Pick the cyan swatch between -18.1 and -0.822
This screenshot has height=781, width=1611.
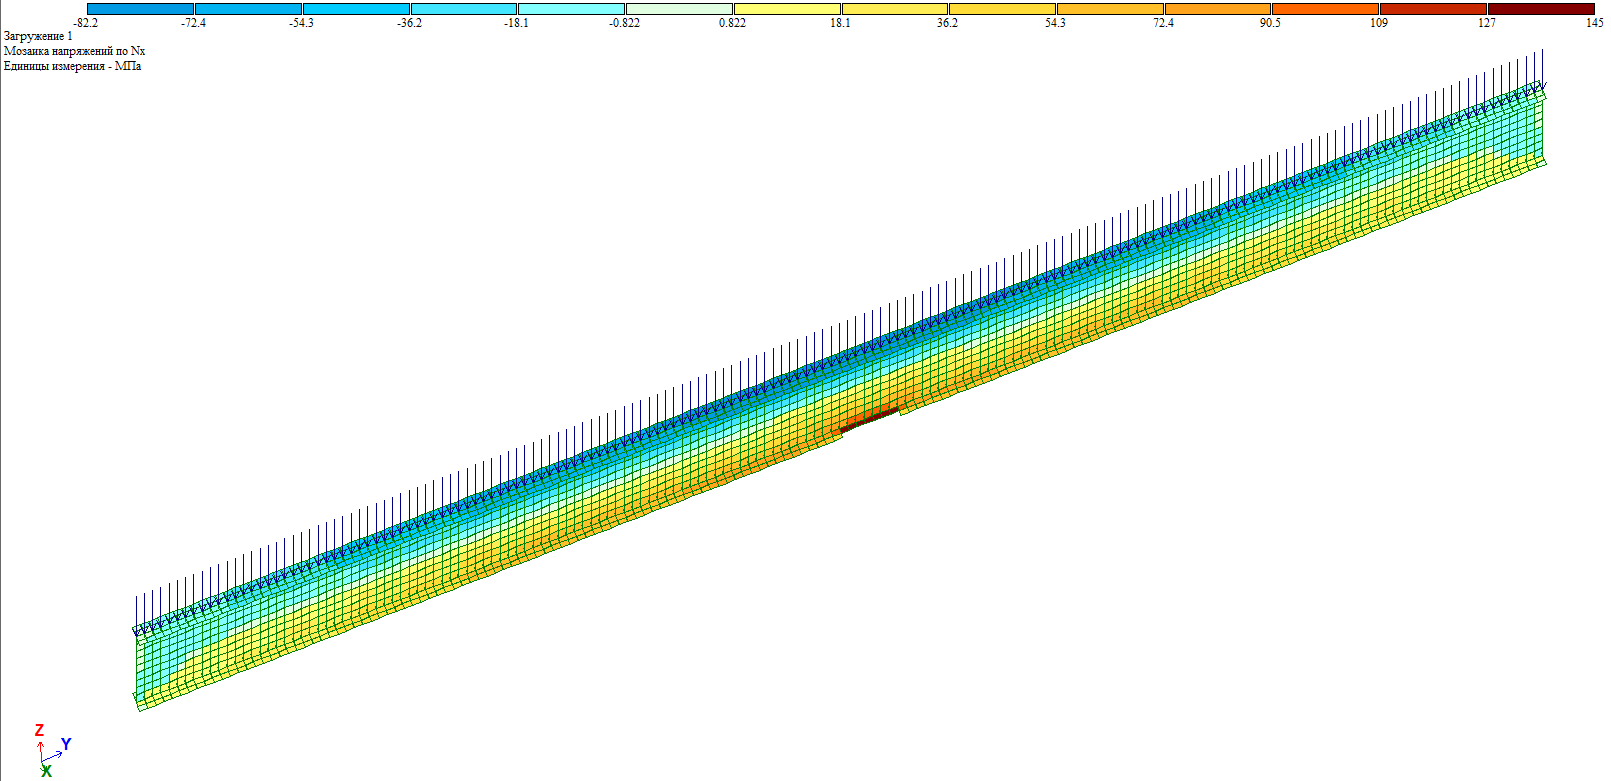pyautogui.click(x=571, y=9)
